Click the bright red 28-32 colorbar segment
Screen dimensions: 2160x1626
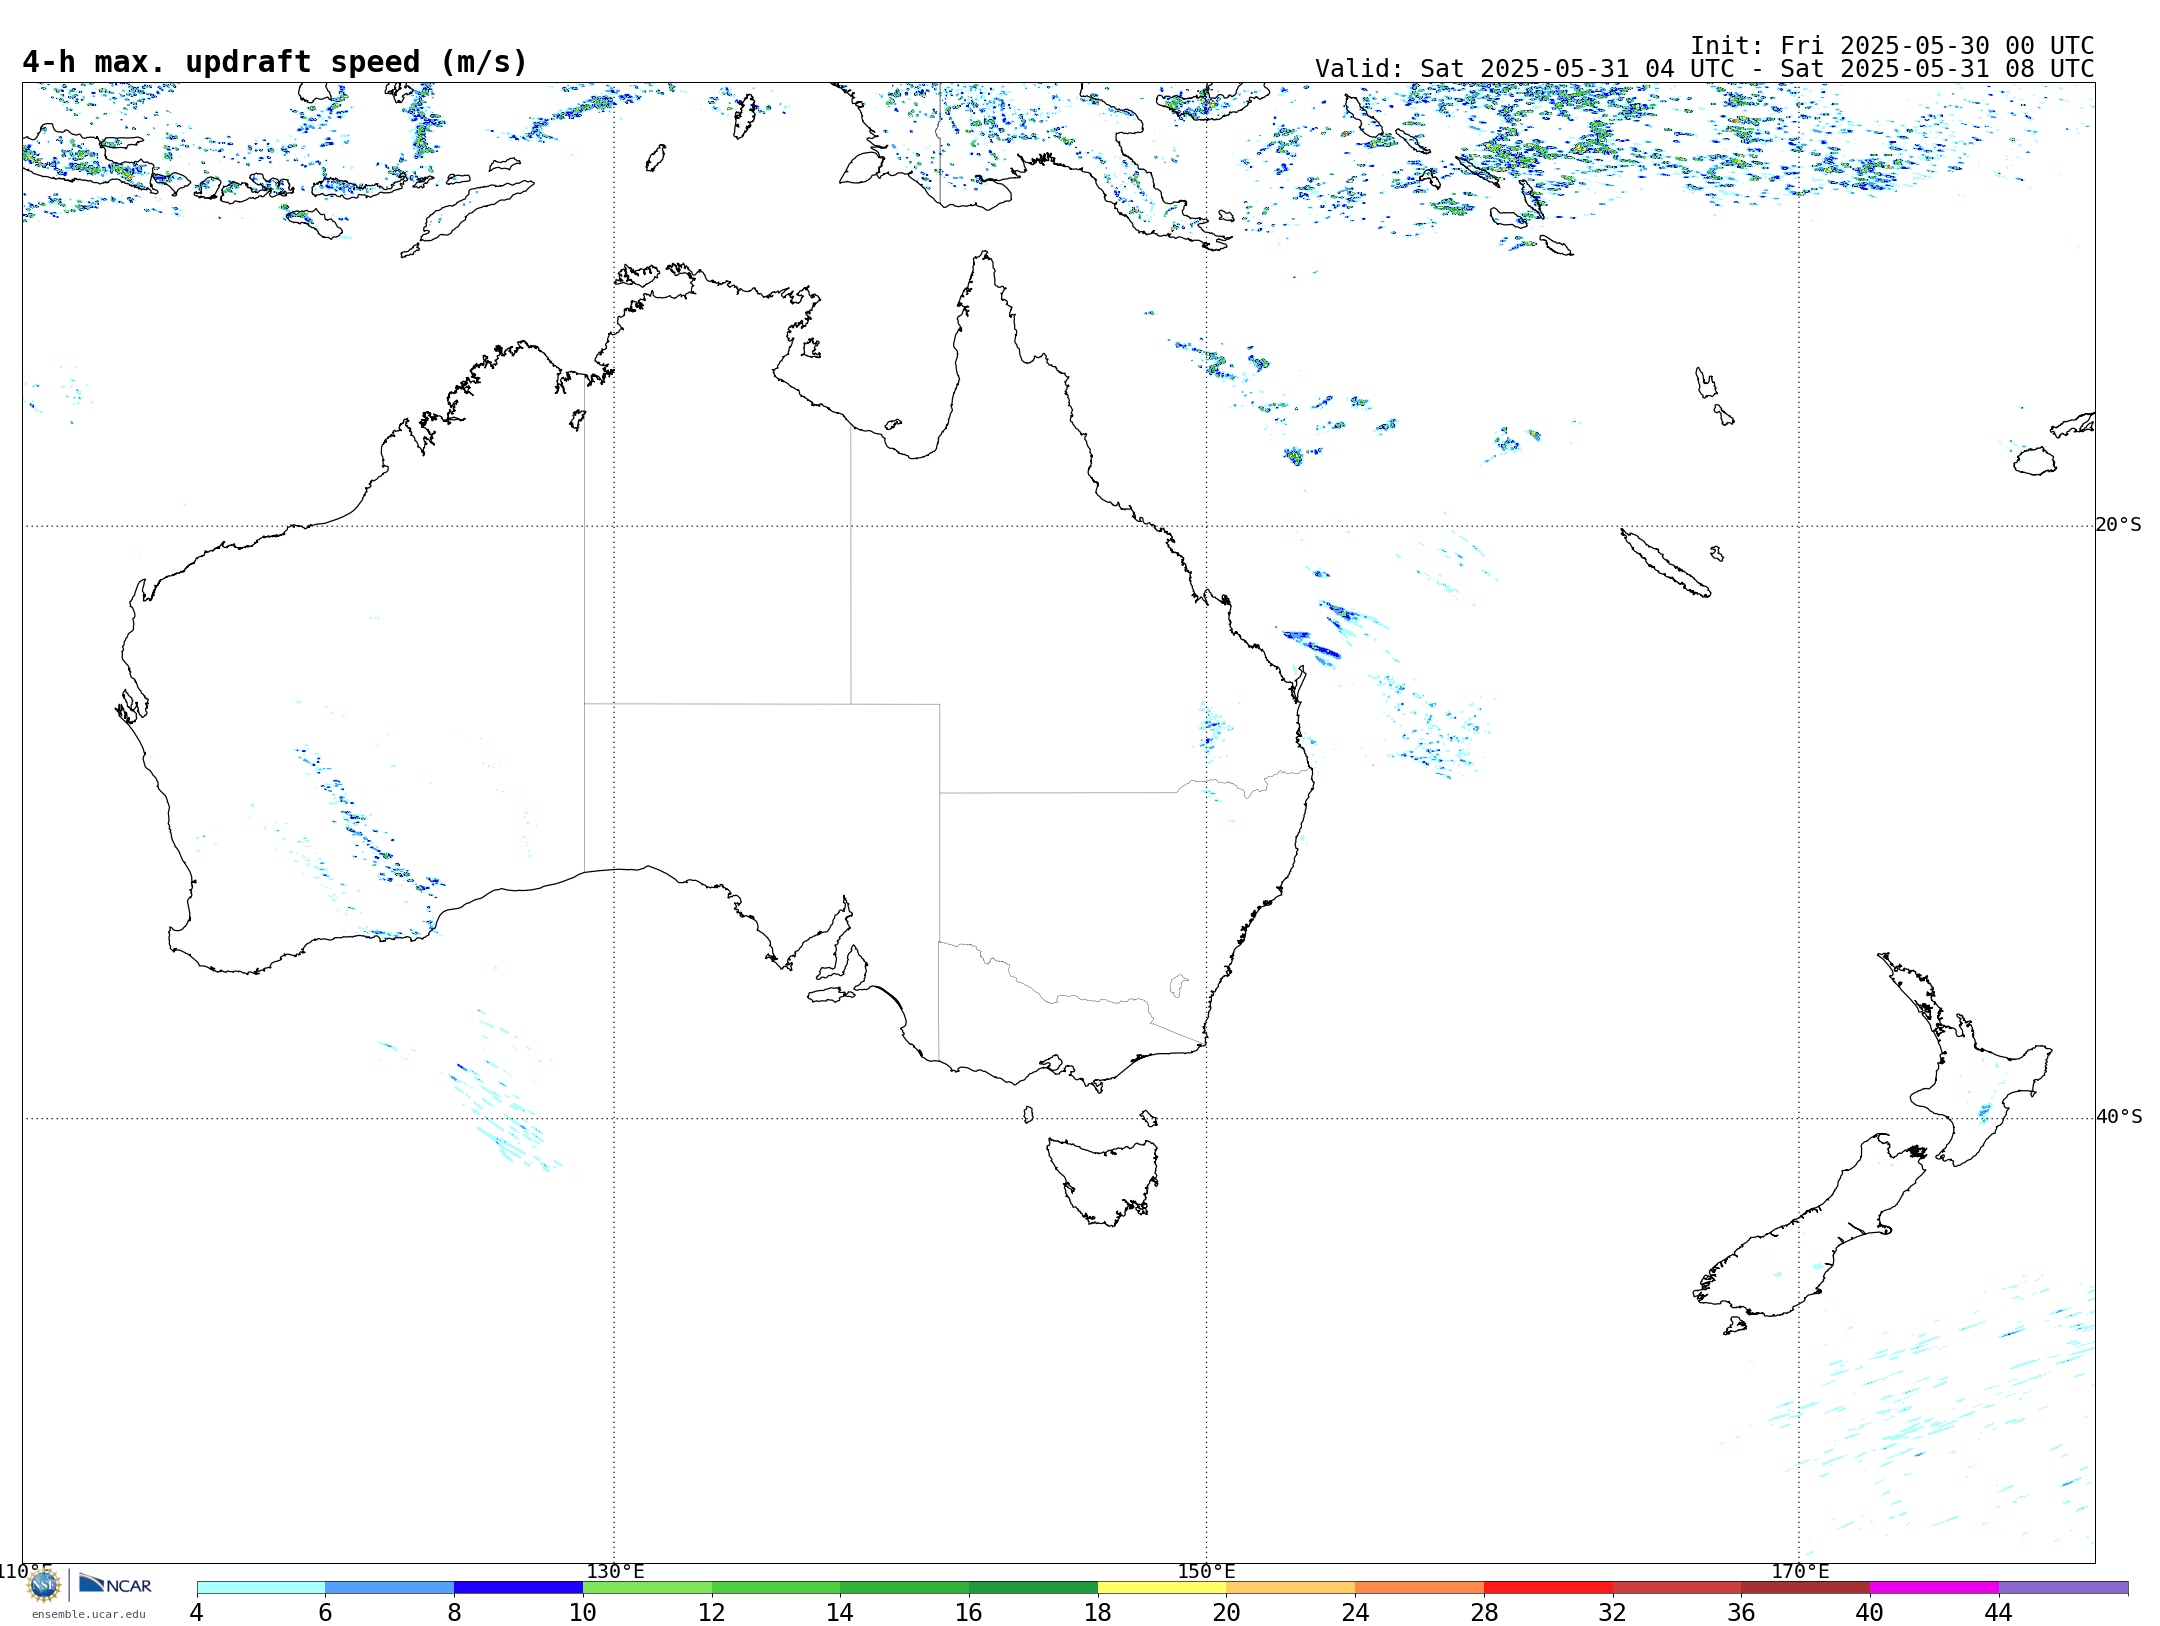[1548, 1588]
